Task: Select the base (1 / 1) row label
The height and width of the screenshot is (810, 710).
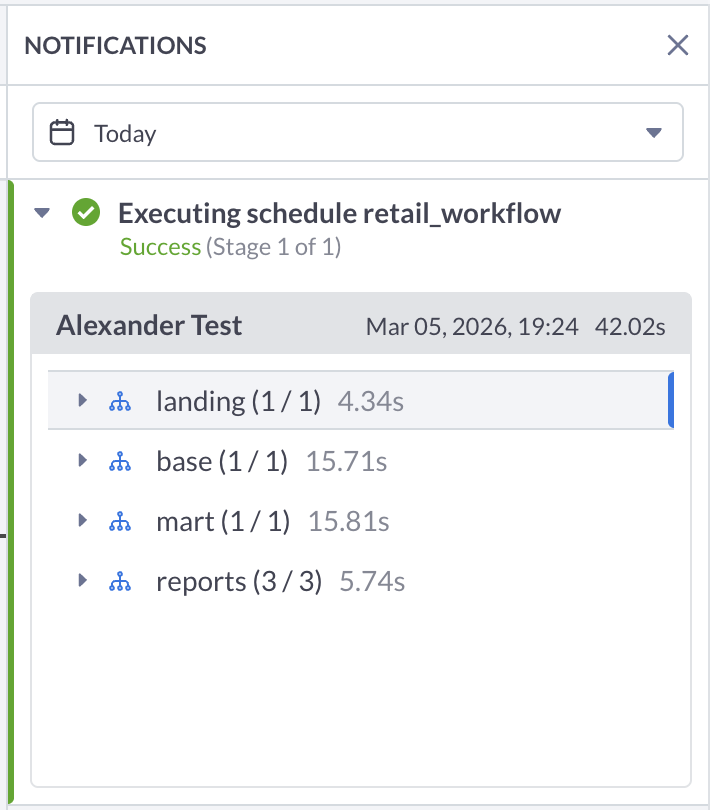Action: (x=222, y=462)
